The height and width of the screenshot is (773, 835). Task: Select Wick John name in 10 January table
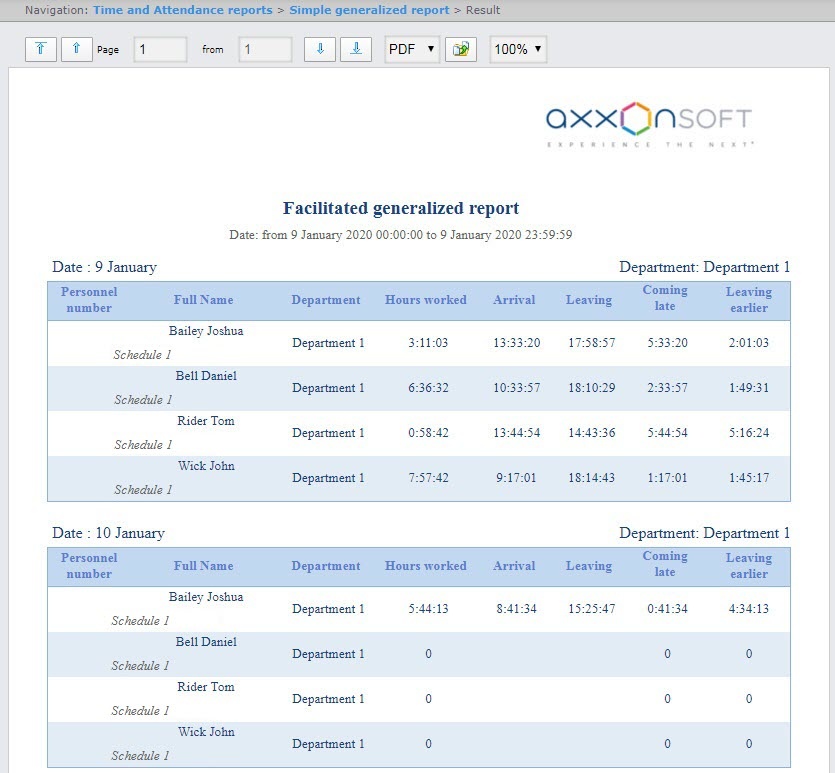tap(206, 732)
